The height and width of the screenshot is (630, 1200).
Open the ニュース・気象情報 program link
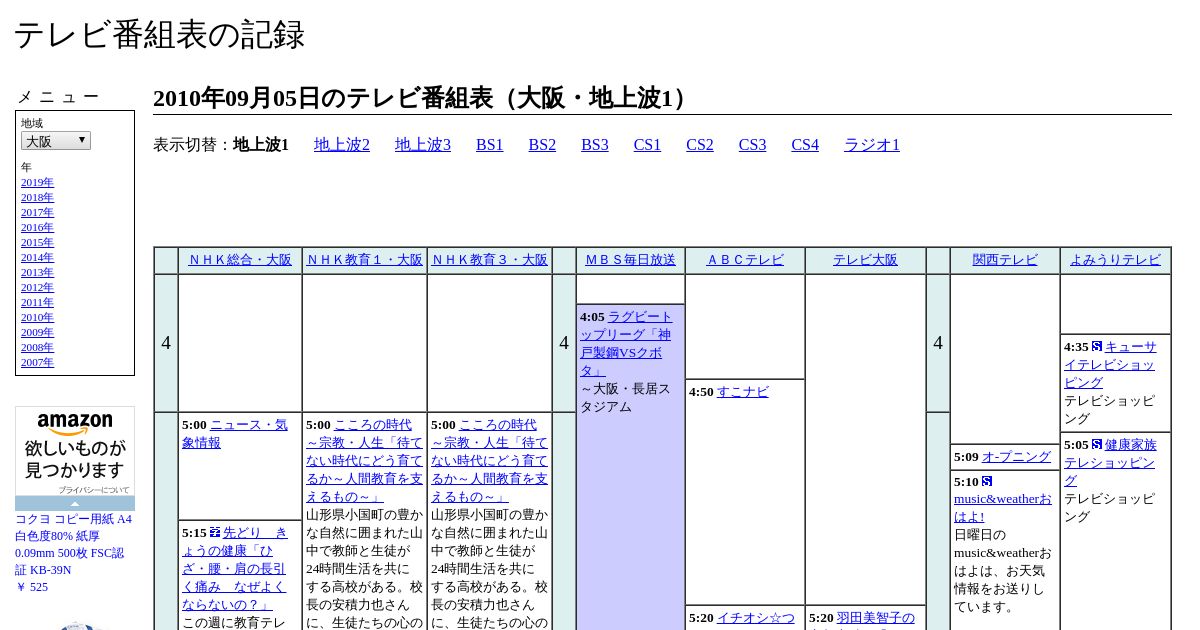pyautogui.click(x=236, y=434)
